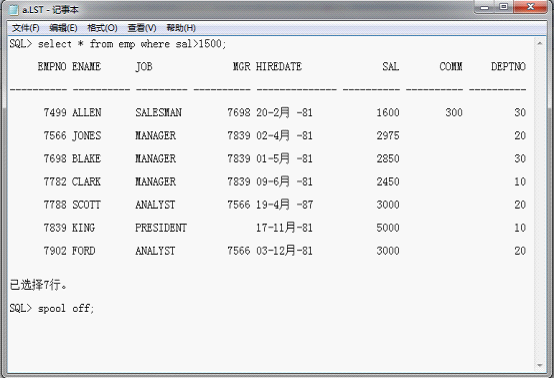This screenshot has width=554, height=378.
Task: Click the HIREDATE column header text
Action: [279, 66]
